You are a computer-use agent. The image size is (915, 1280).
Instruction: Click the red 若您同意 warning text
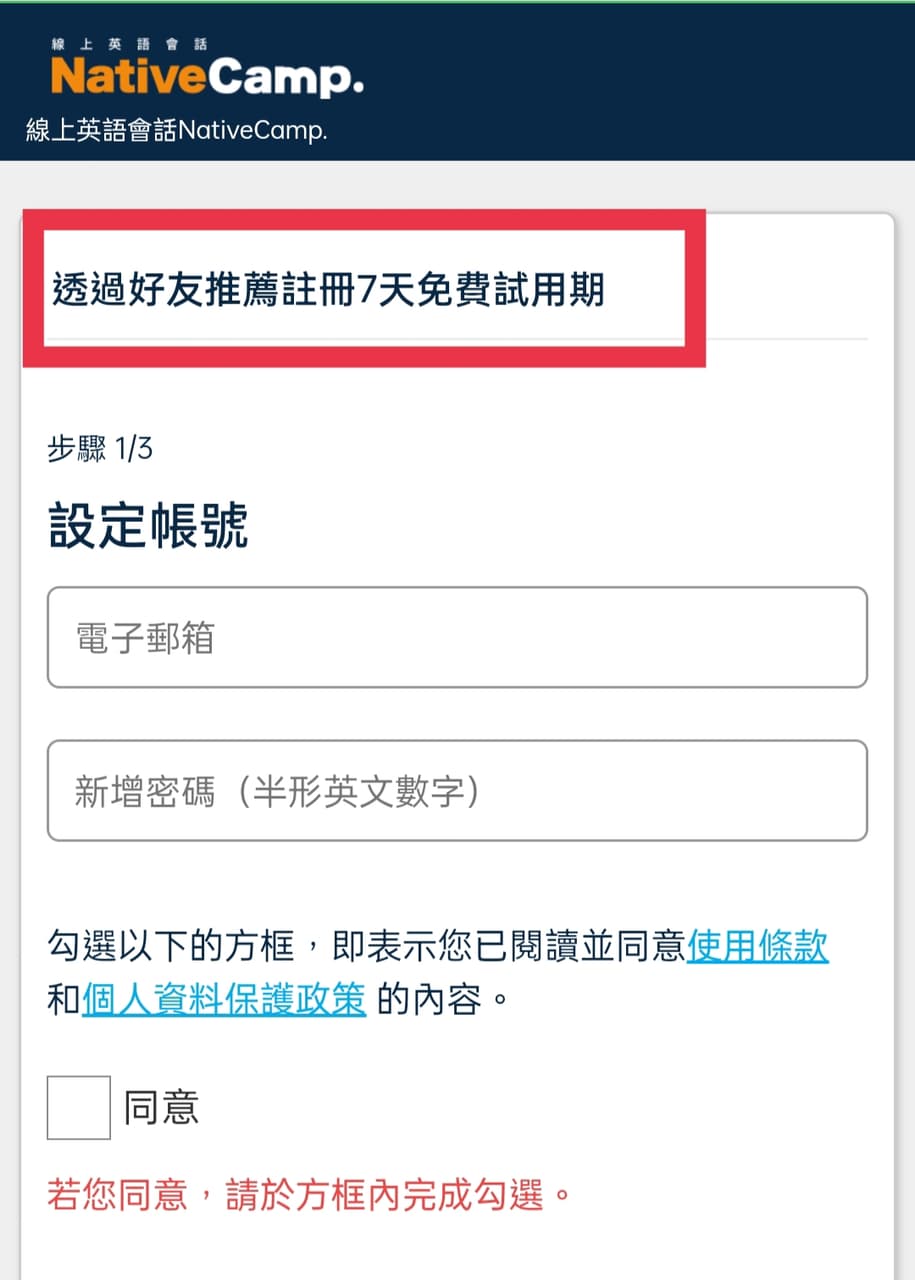(x=300, y=1192)
